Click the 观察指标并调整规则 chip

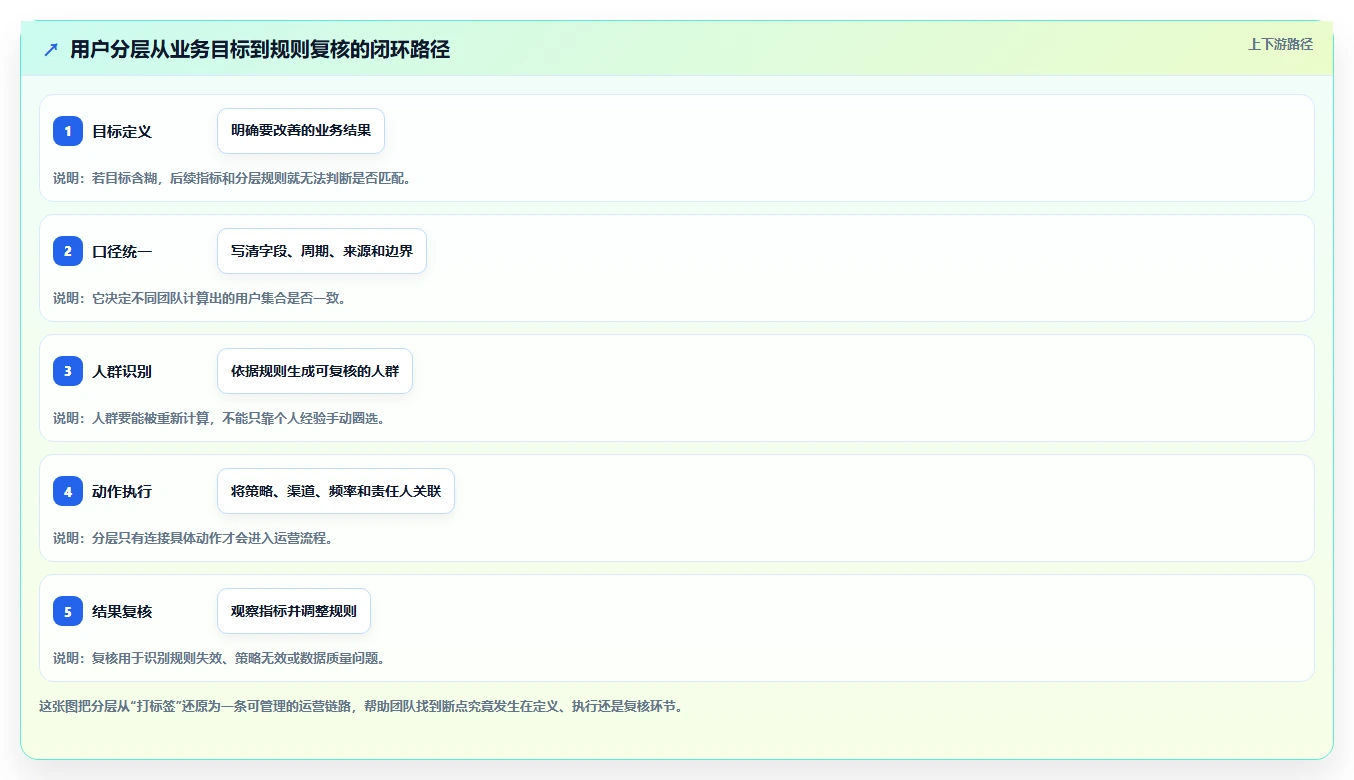point(294,611)
